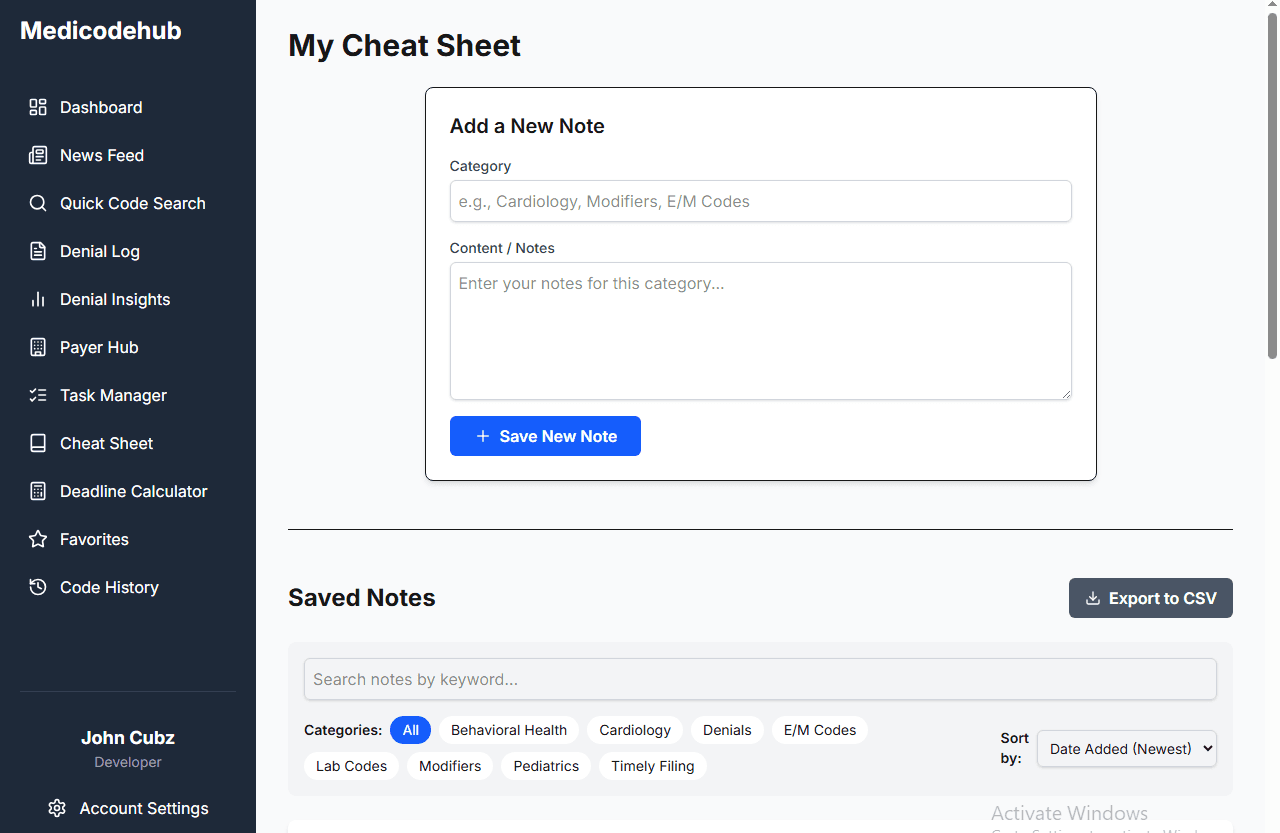Open Code History
Viewport: 1280px width, 833px height.
(x=128, y=587)
